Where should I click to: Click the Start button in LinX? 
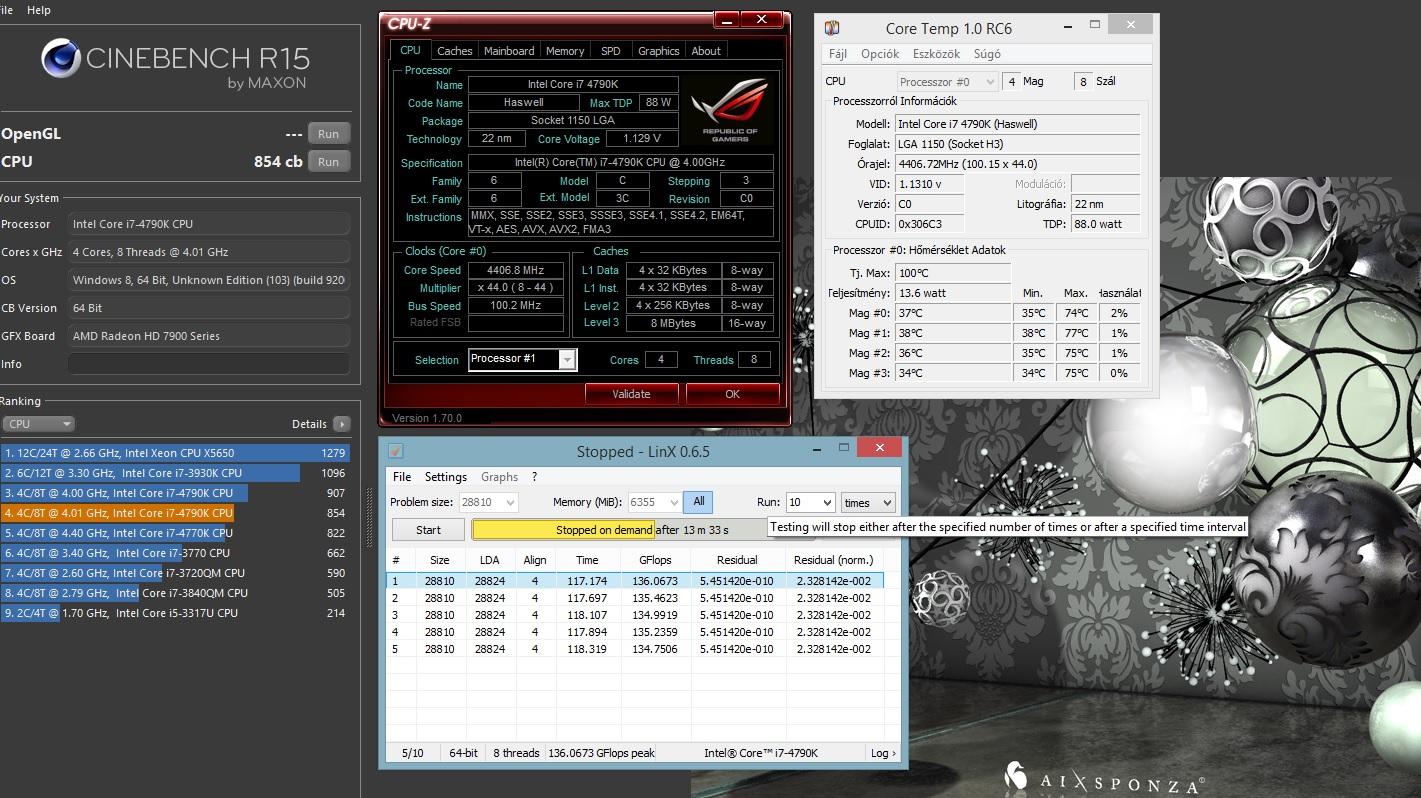click(x=428, y=529)
